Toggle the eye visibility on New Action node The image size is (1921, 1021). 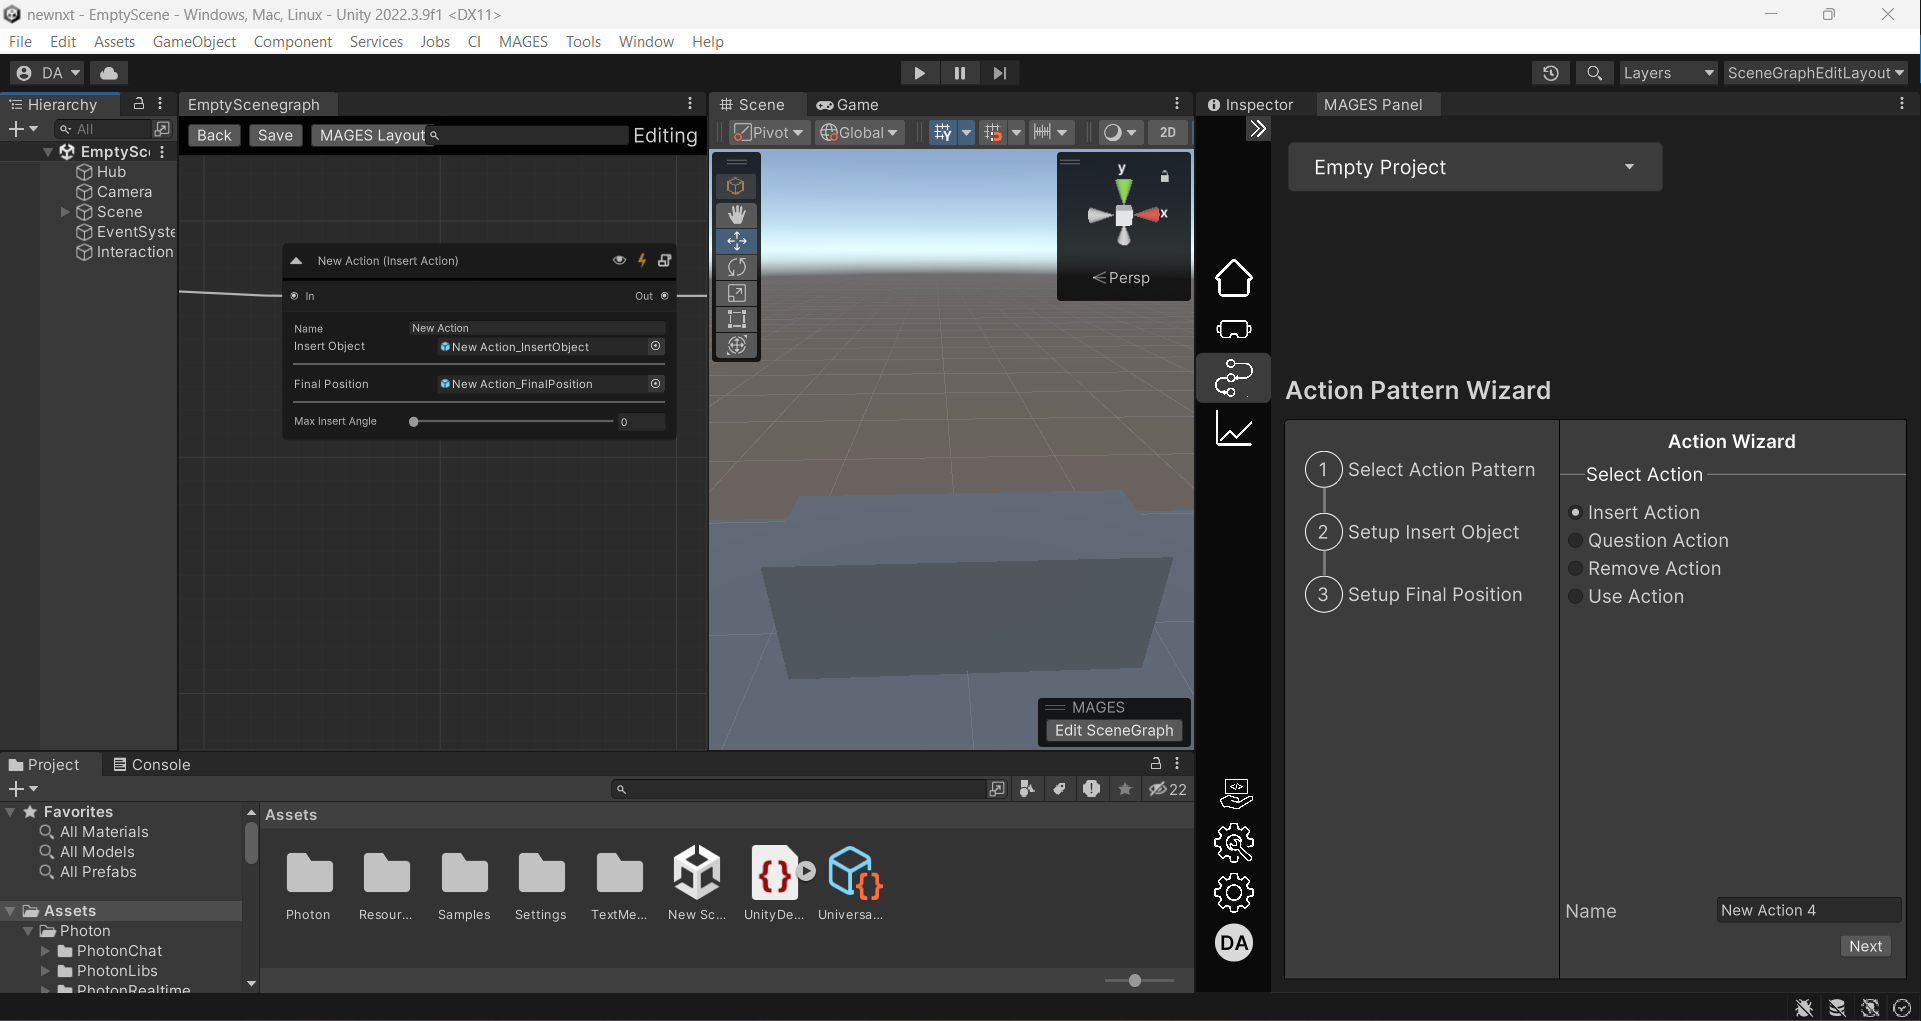click(x=619, y=260)
